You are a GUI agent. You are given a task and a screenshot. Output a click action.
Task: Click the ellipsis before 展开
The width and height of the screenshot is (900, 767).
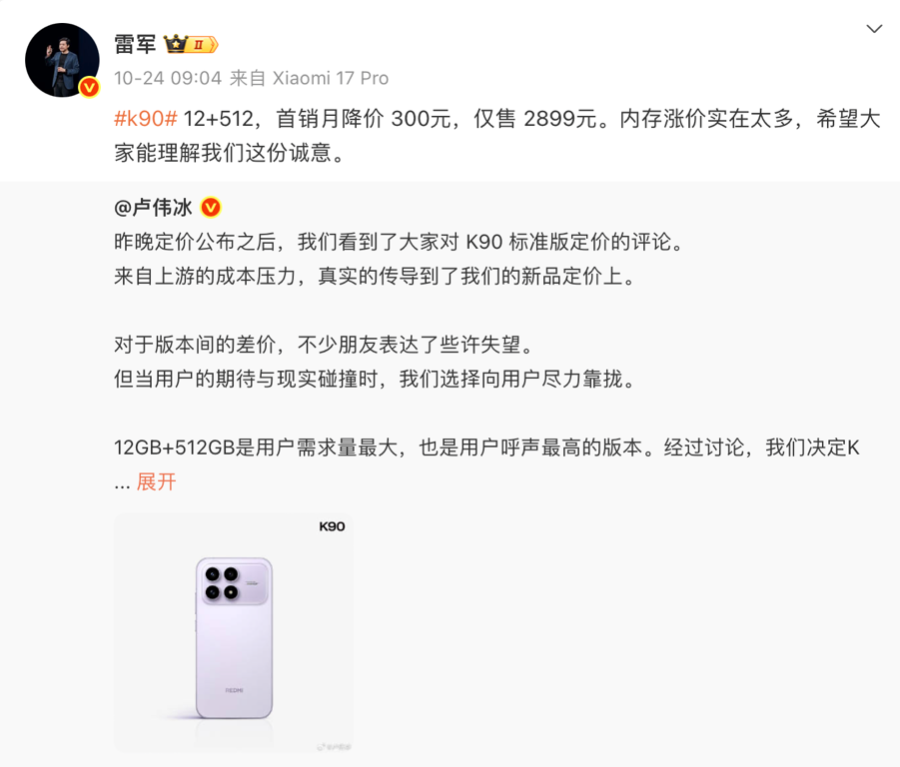[122, 483]
